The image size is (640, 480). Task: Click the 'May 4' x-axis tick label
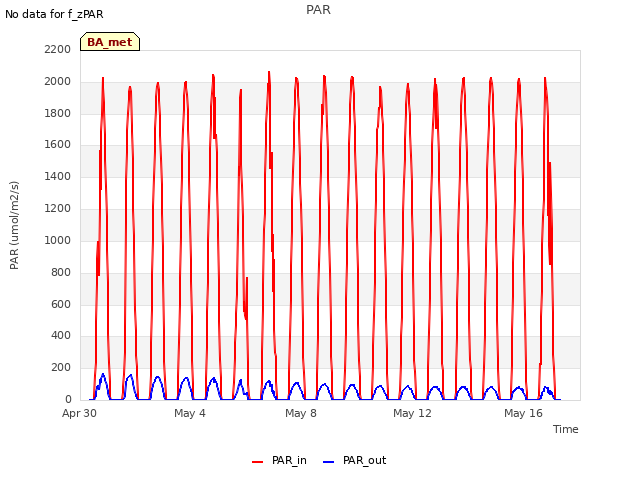[x=190, y=413]
